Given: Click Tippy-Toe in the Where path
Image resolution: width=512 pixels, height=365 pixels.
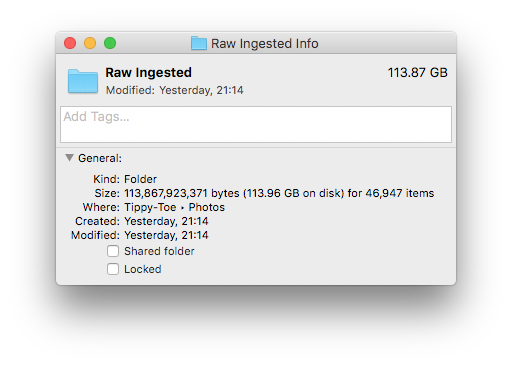Looking at the screenshot, I should (150, 207).
